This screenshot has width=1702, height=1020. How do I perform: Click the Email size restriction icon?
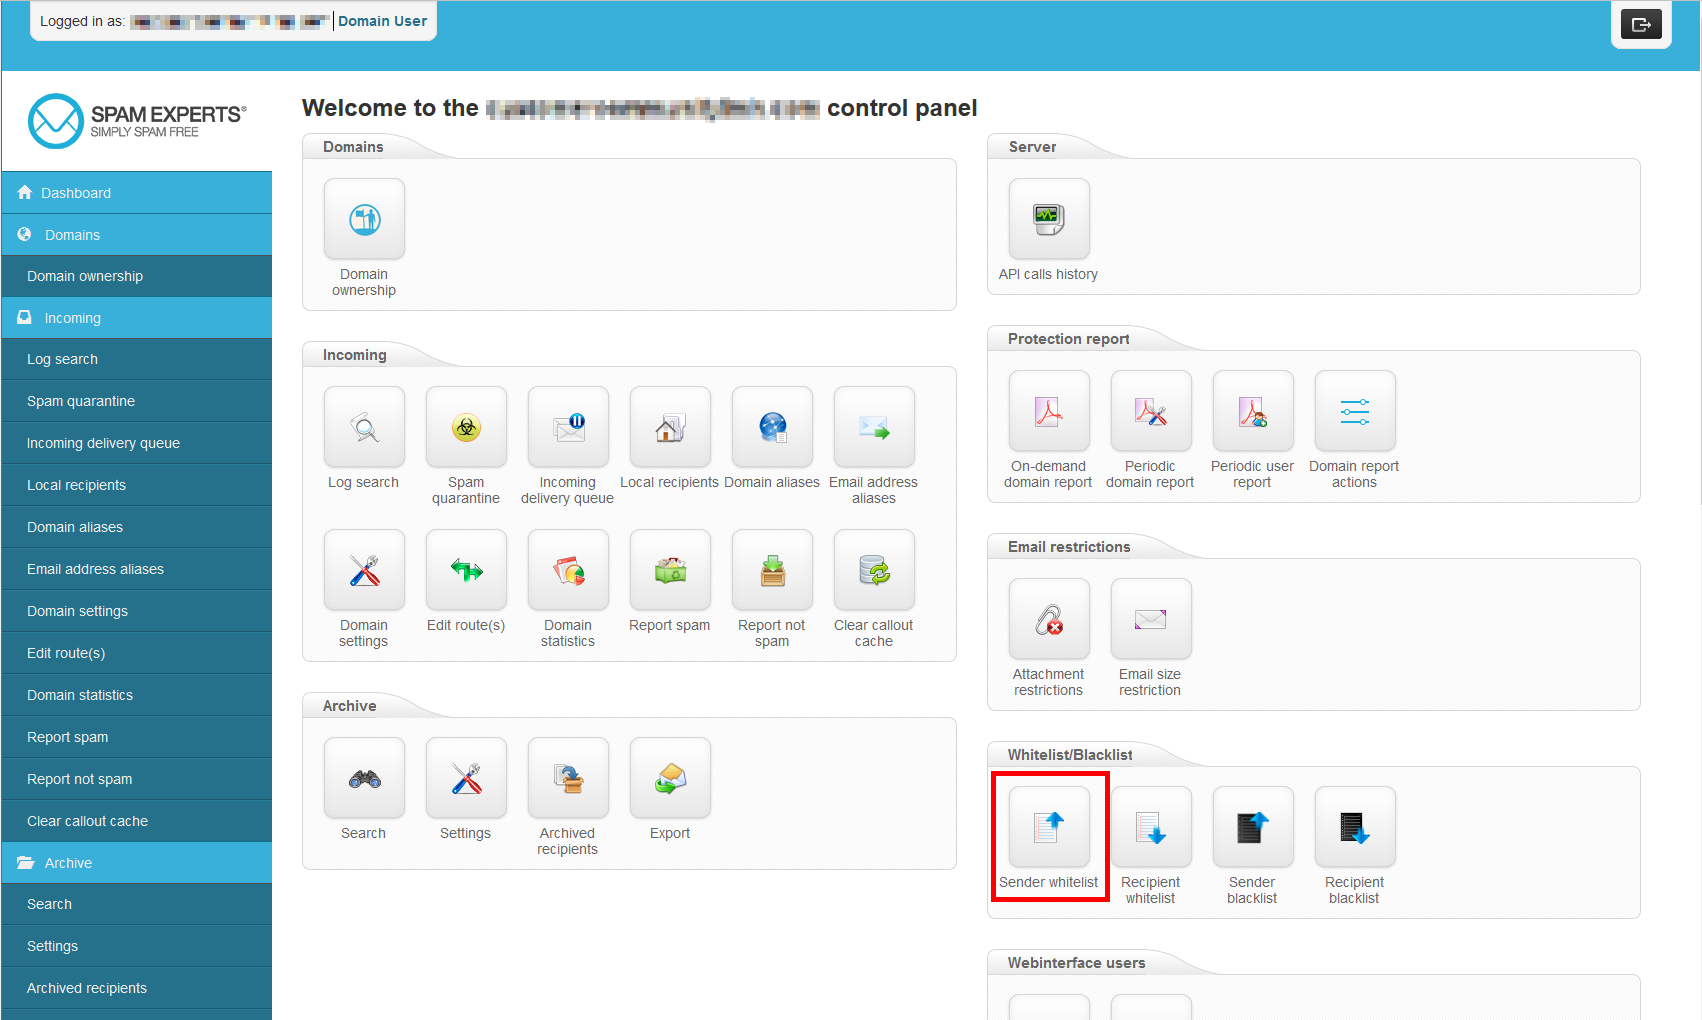click(x=1150, y=620)
